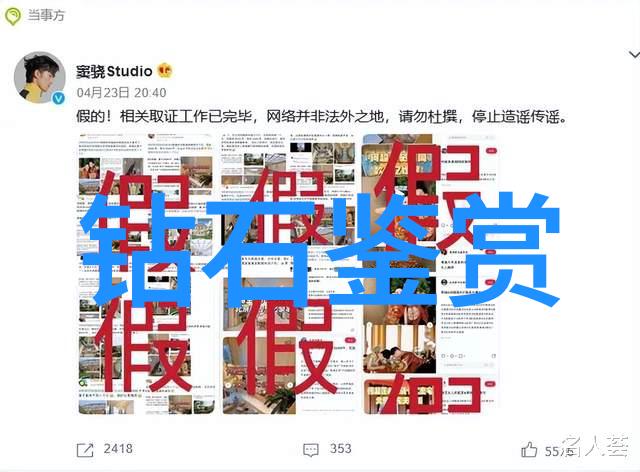Click the 2418 repost count
Image resolution: width=640 pixels, height=472 pixels.
118,449
